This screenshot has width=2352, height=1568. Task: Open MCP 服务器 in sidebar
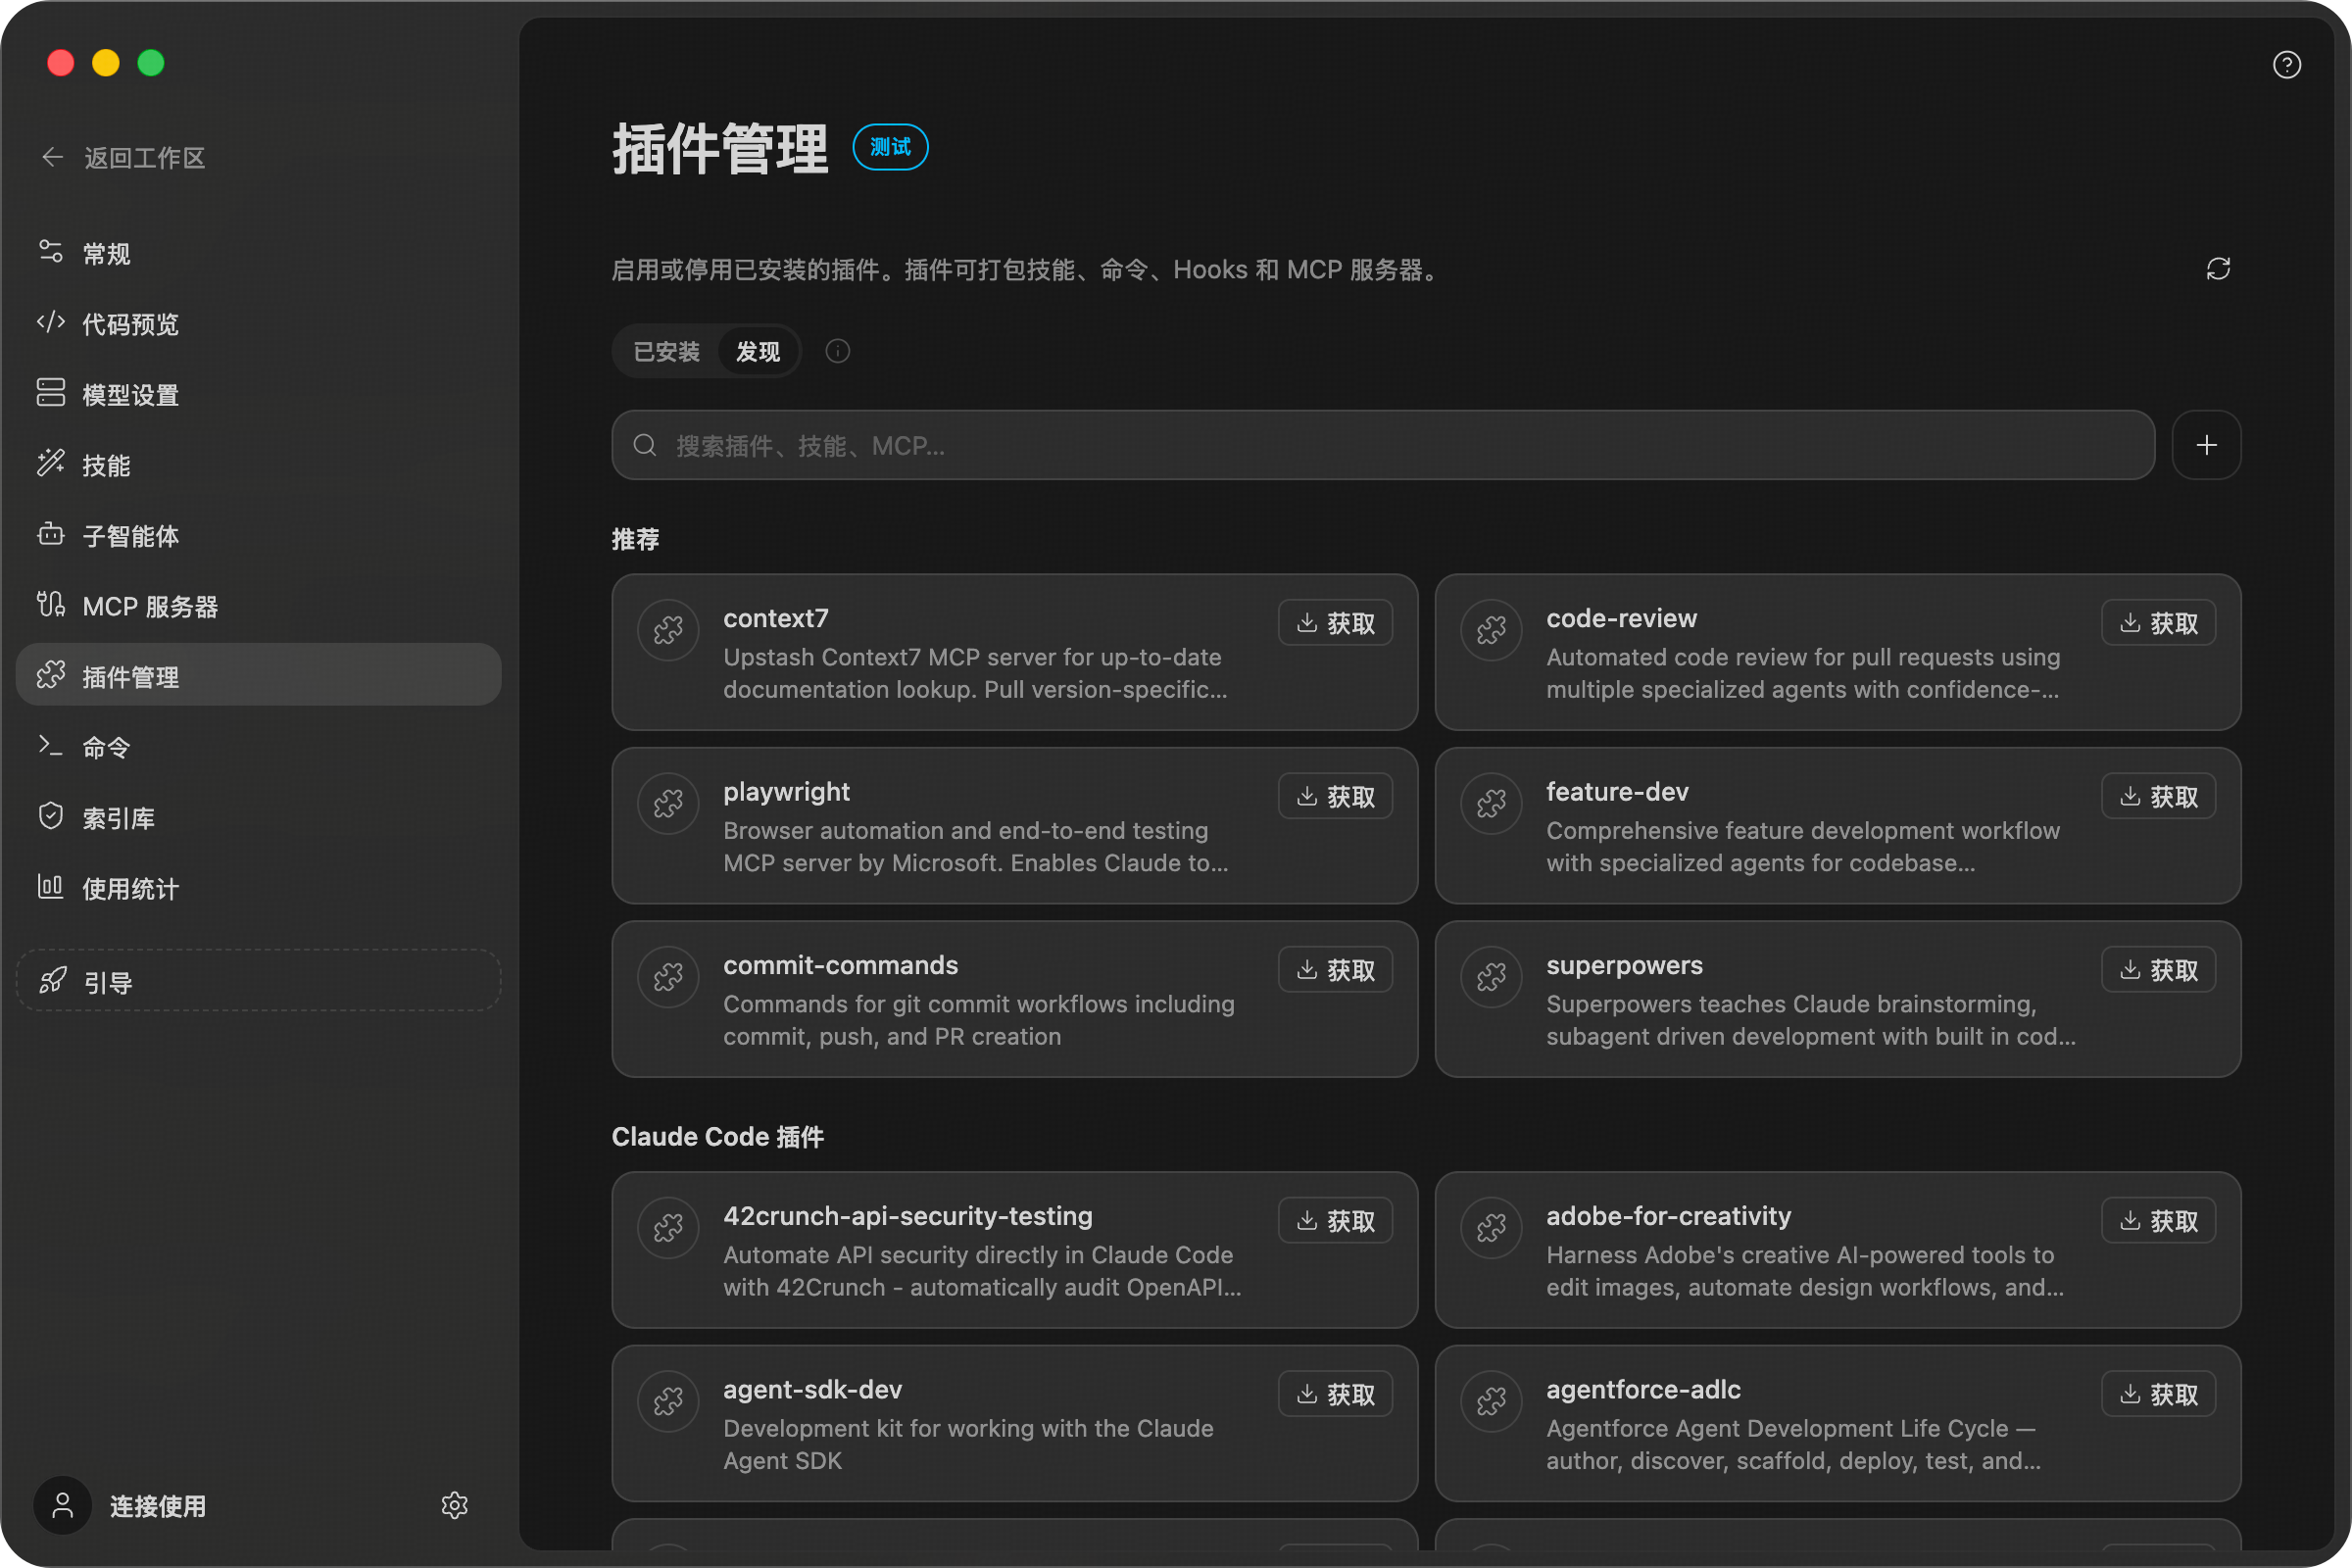(x=258, y=606)
